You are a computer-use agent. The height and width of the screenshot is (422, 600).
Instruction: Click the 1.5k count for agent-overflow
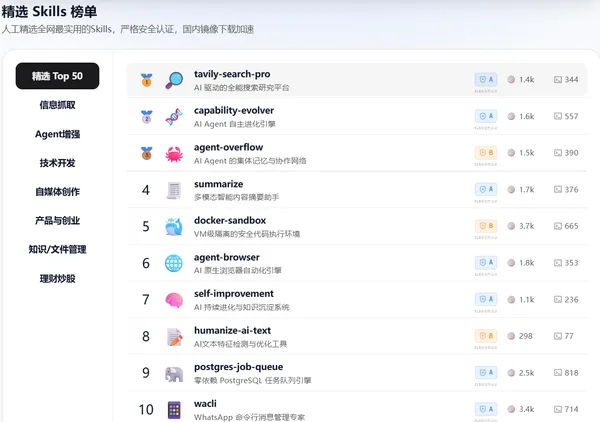(527, 153)
